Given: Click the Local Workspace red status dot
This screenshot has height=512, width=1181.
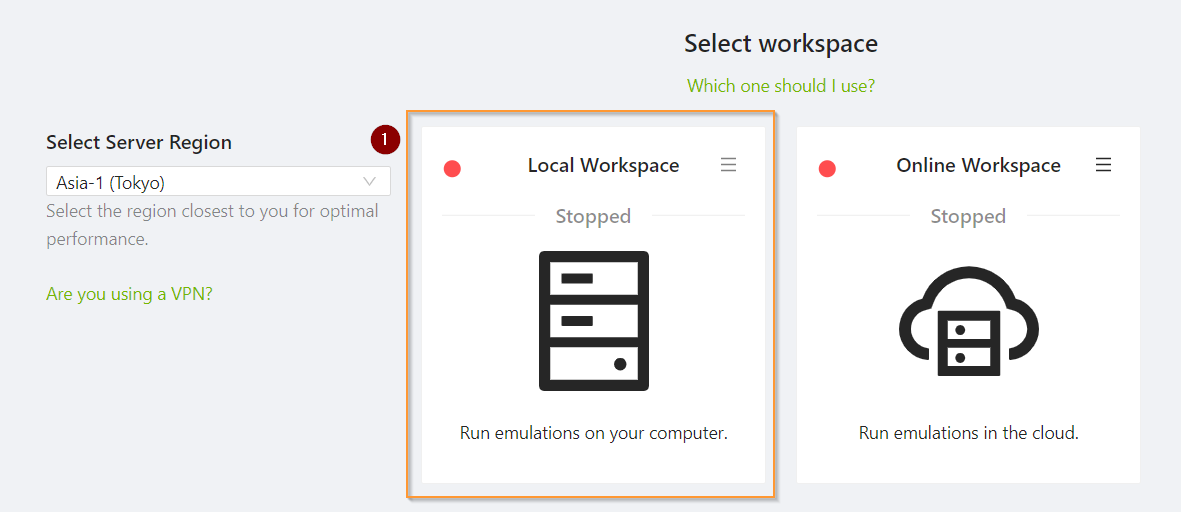Looking at the screenshot, I should pos(452,169).
